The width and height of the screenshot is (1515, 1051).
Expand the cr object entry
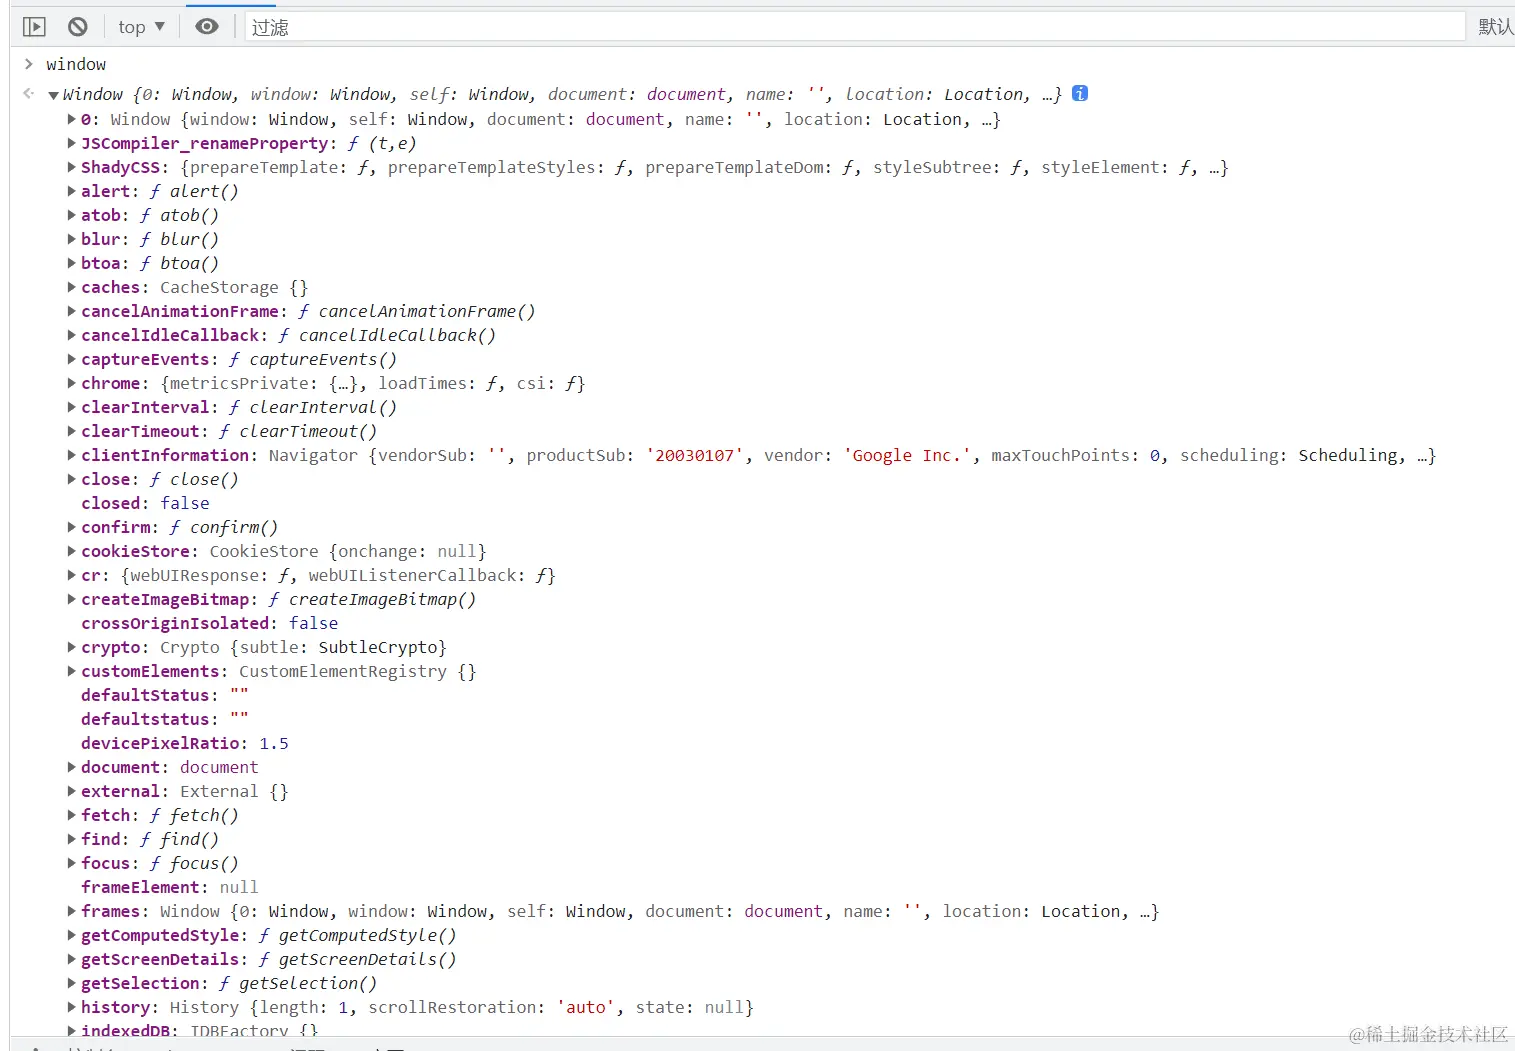coord(72,575)
